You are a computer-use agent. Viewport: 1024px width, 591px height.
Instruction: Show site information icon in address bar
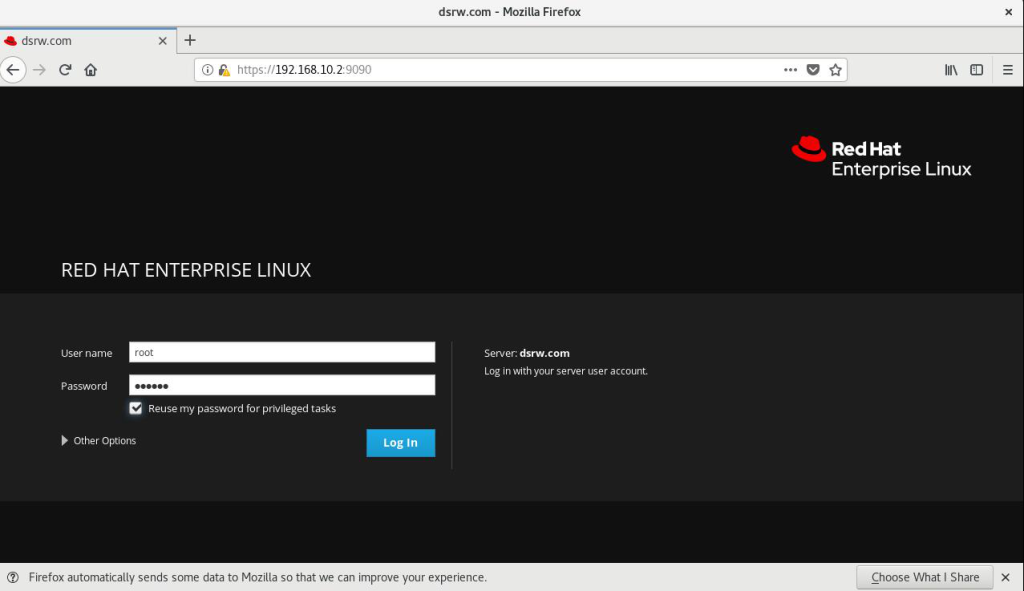[207, 70]
